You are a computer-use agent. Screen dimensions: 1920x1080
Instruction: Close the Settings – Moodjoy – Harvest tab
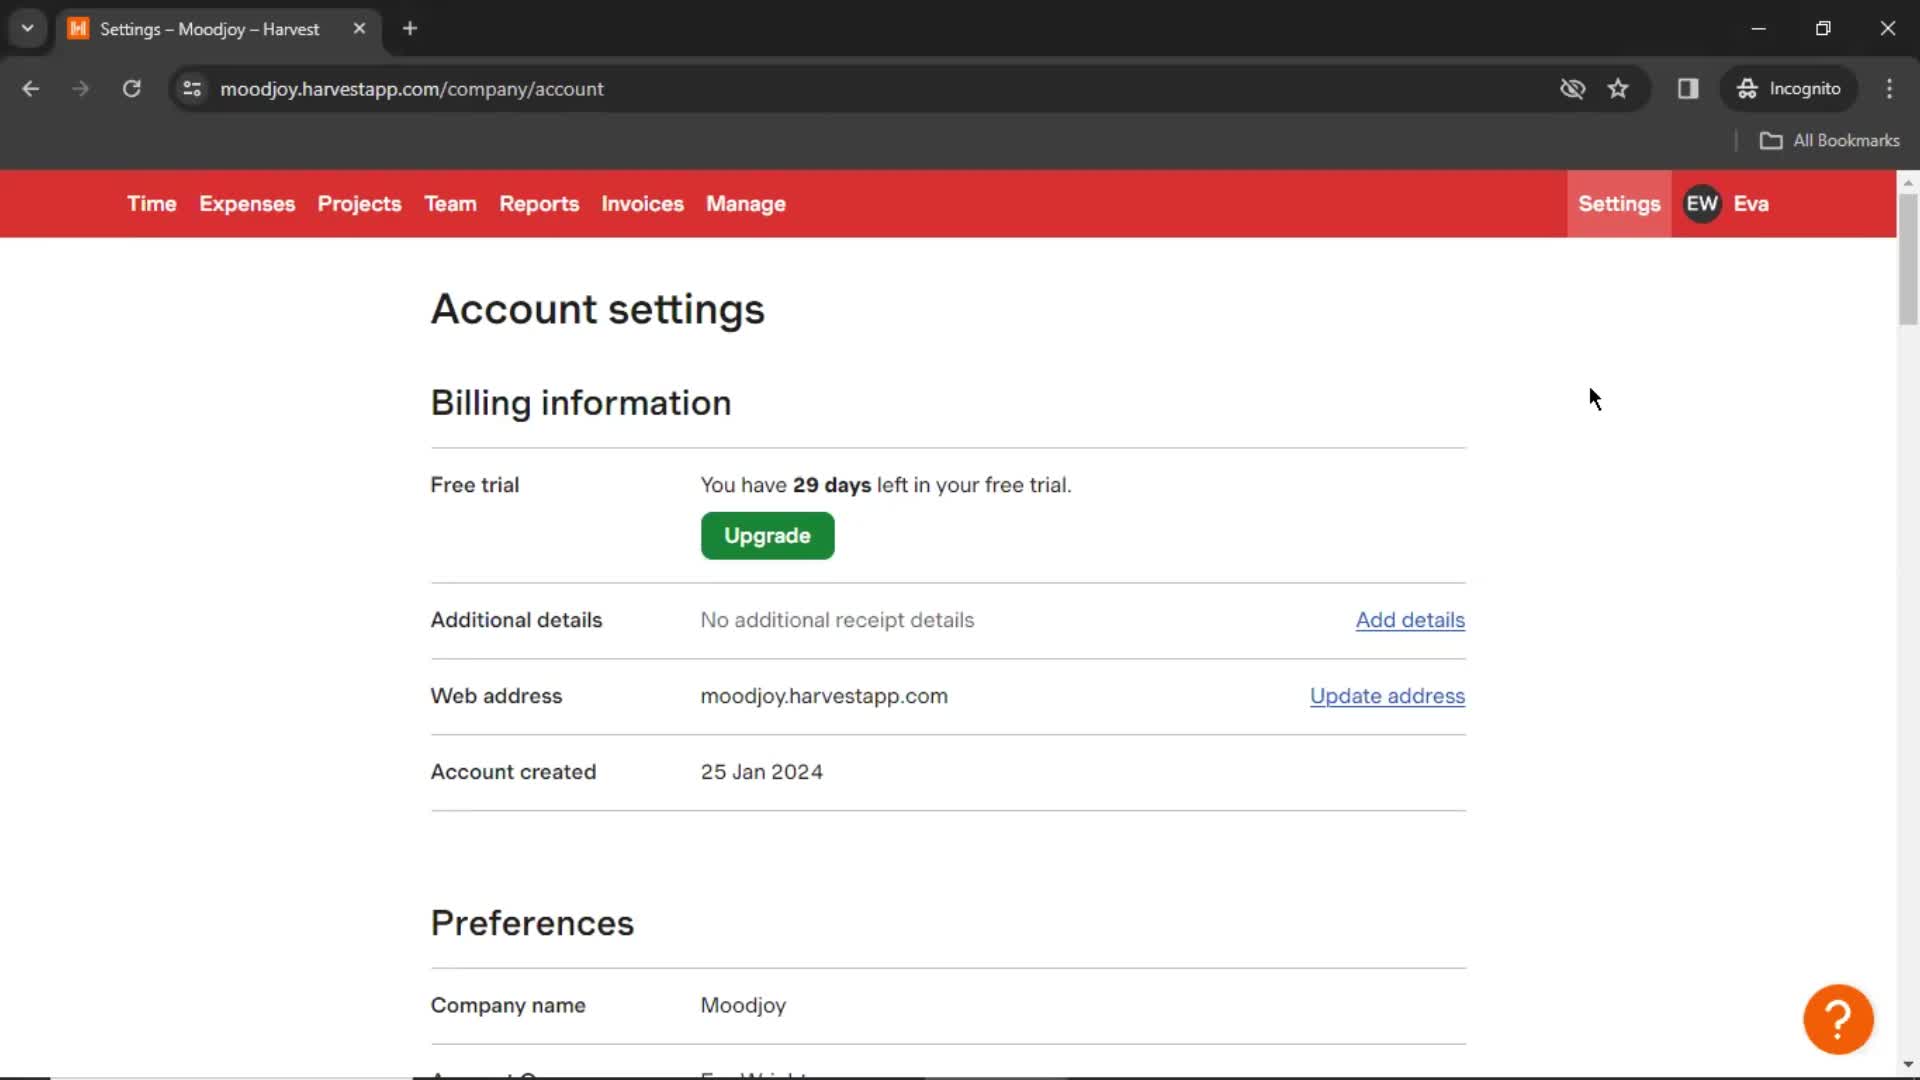[359, 28]
